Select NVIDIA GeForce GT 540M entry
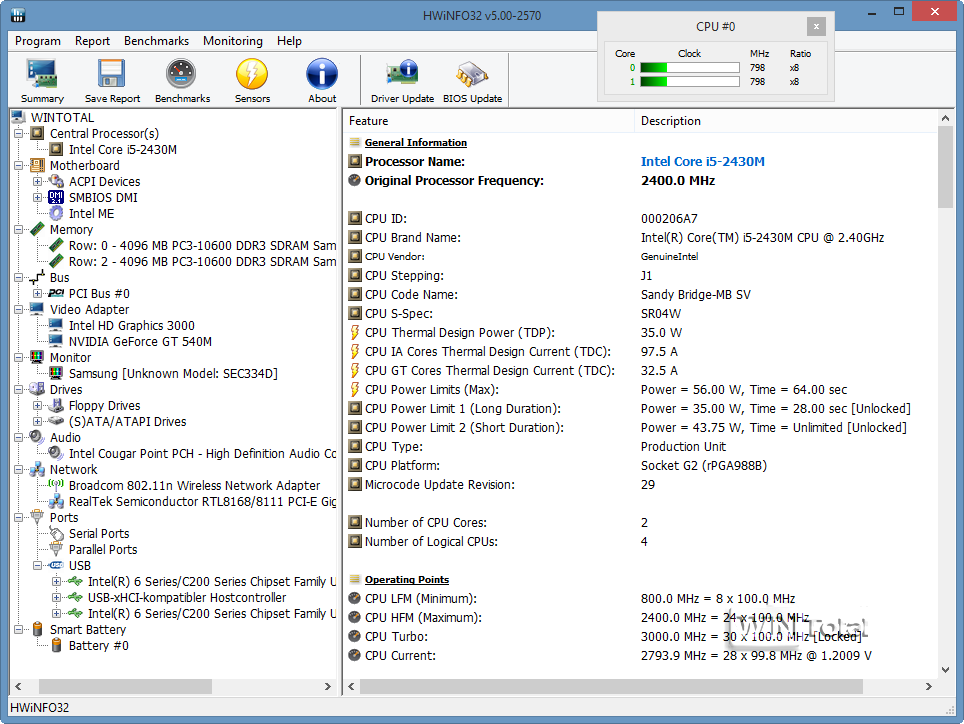Image resolution: width=964 pixels, height=724 pixels. pos(139,342)
